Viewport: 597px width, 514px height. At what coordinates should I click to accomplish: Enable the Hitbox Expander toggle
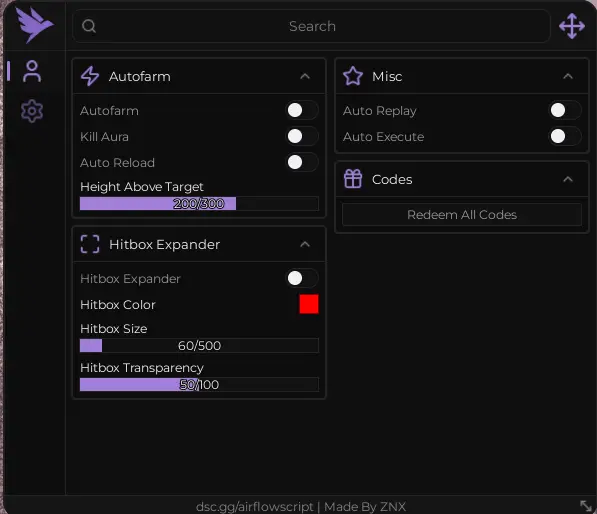[x=302, y=278]
